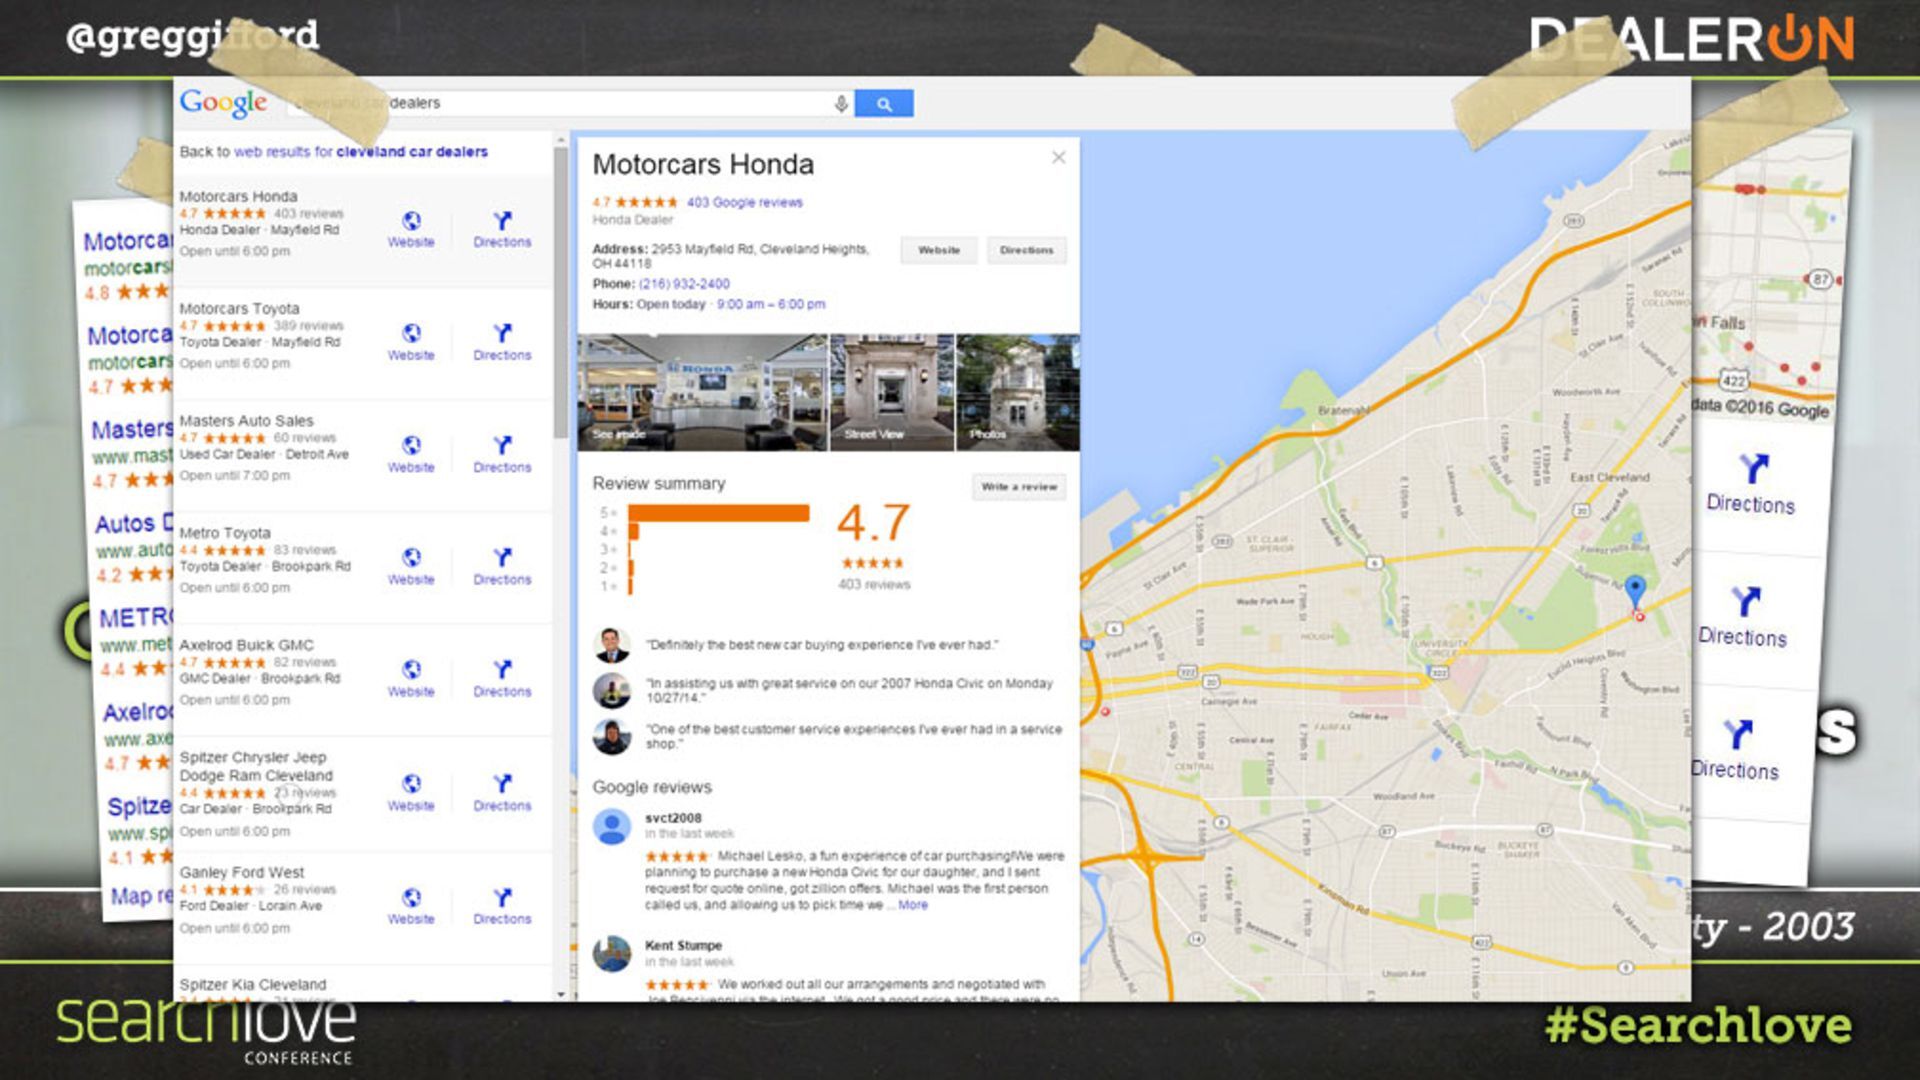Select Motorcars Honda listing title
The image size is (1920, 1080).
pyautogui.click(x=238, y=196)
